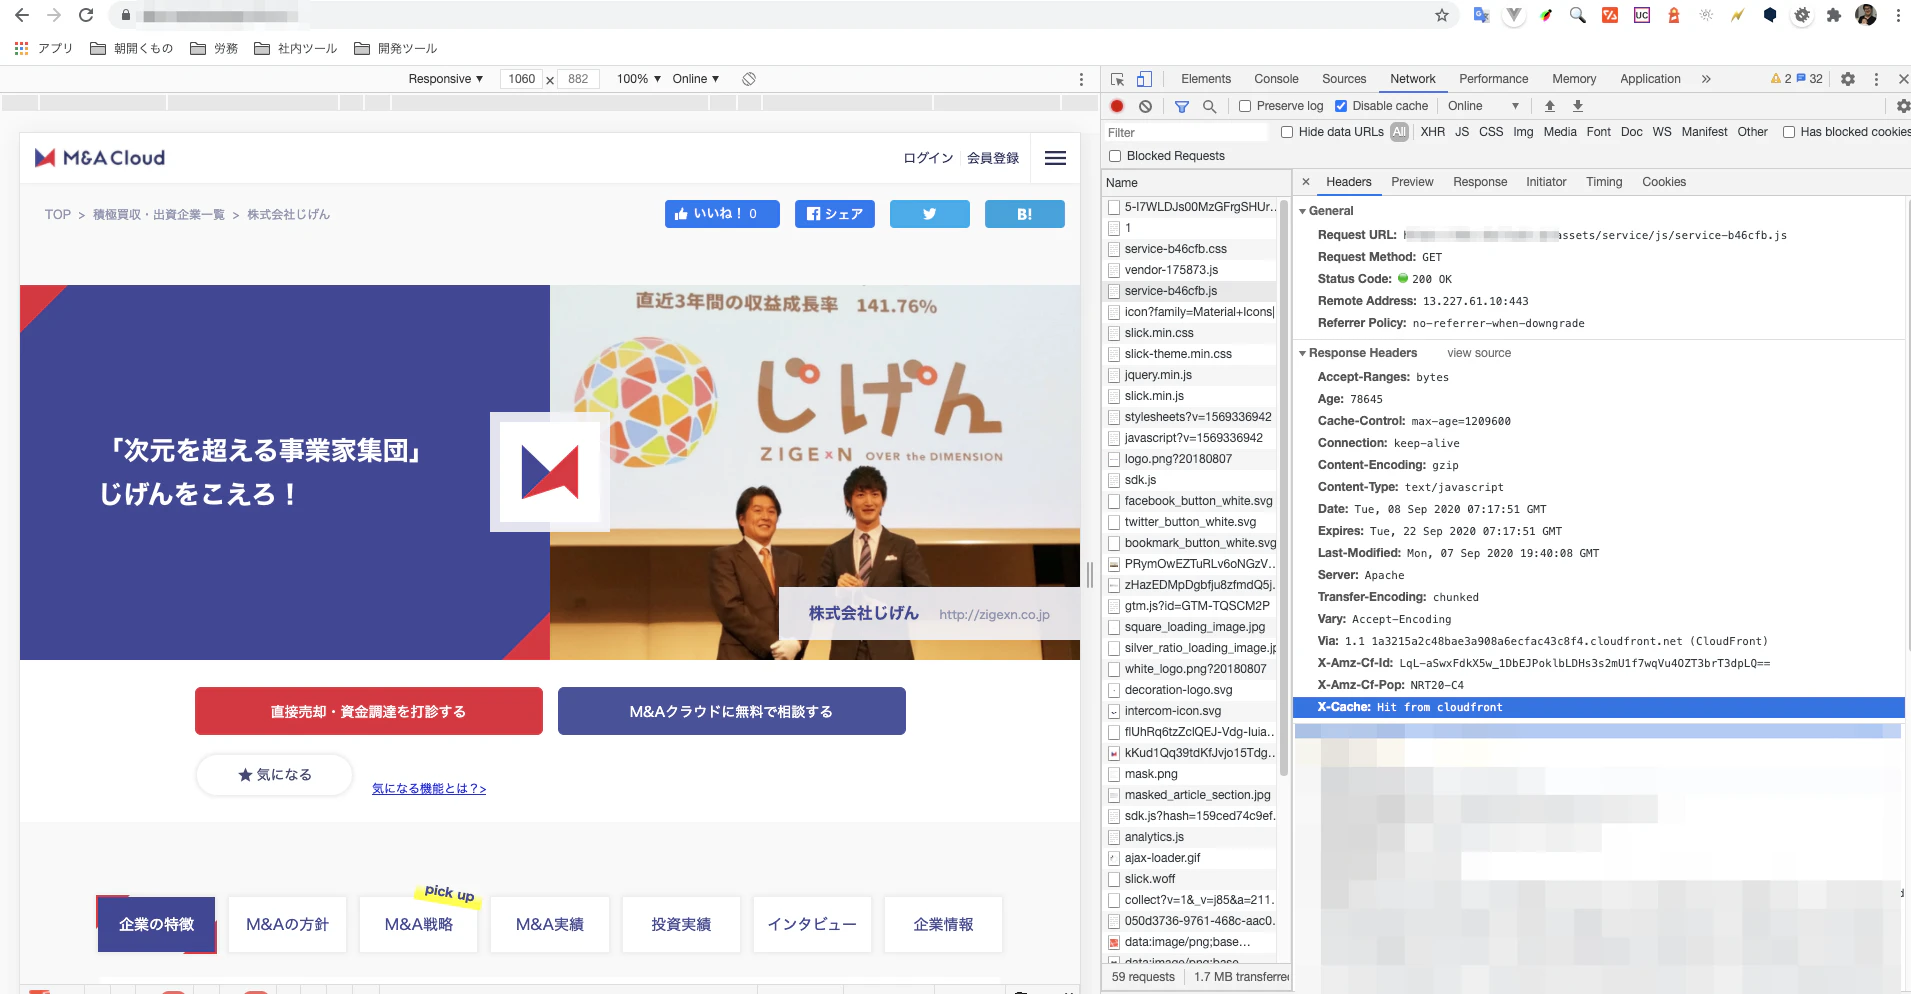Screen dimensions: 1911x994
Task: Click 直接売却・資金調達を打診する button
Action: [x=369, y=711]
